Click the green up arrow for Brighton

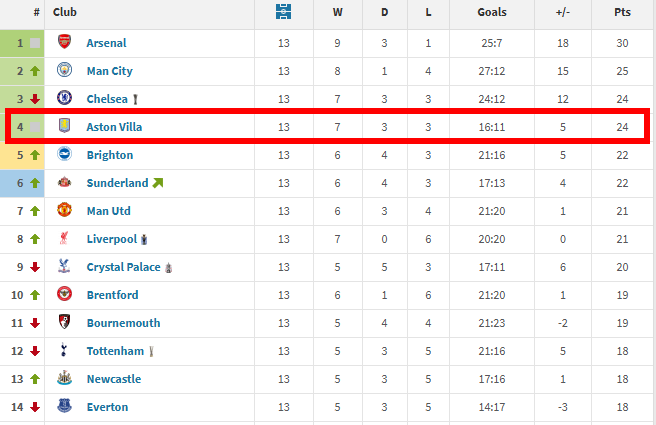click(35, 155)
